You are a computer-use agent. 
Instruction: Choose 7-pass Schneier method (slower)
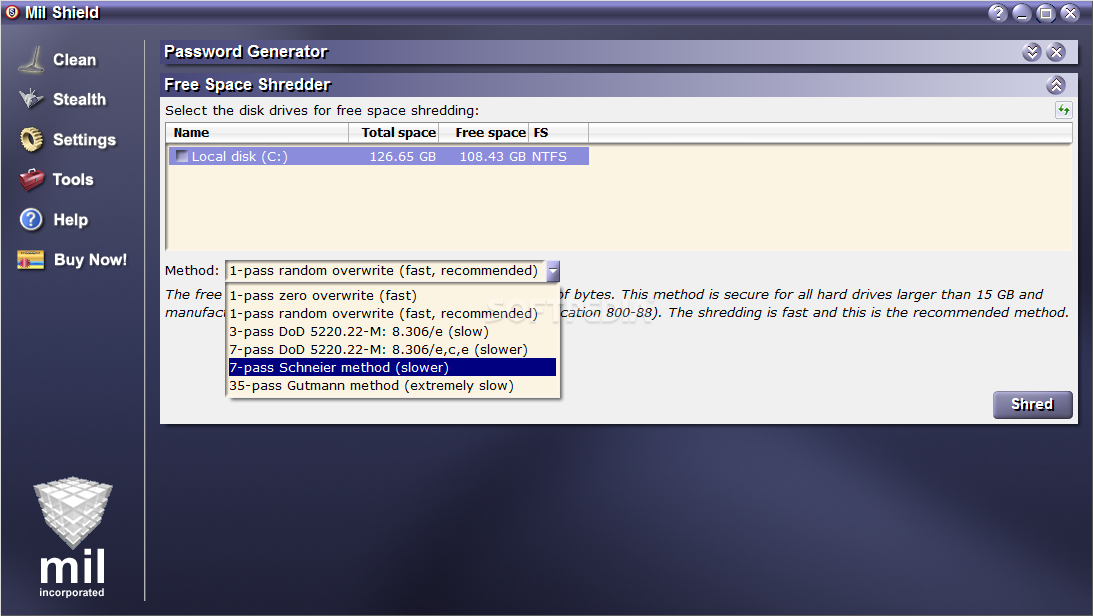coord(392,367)
